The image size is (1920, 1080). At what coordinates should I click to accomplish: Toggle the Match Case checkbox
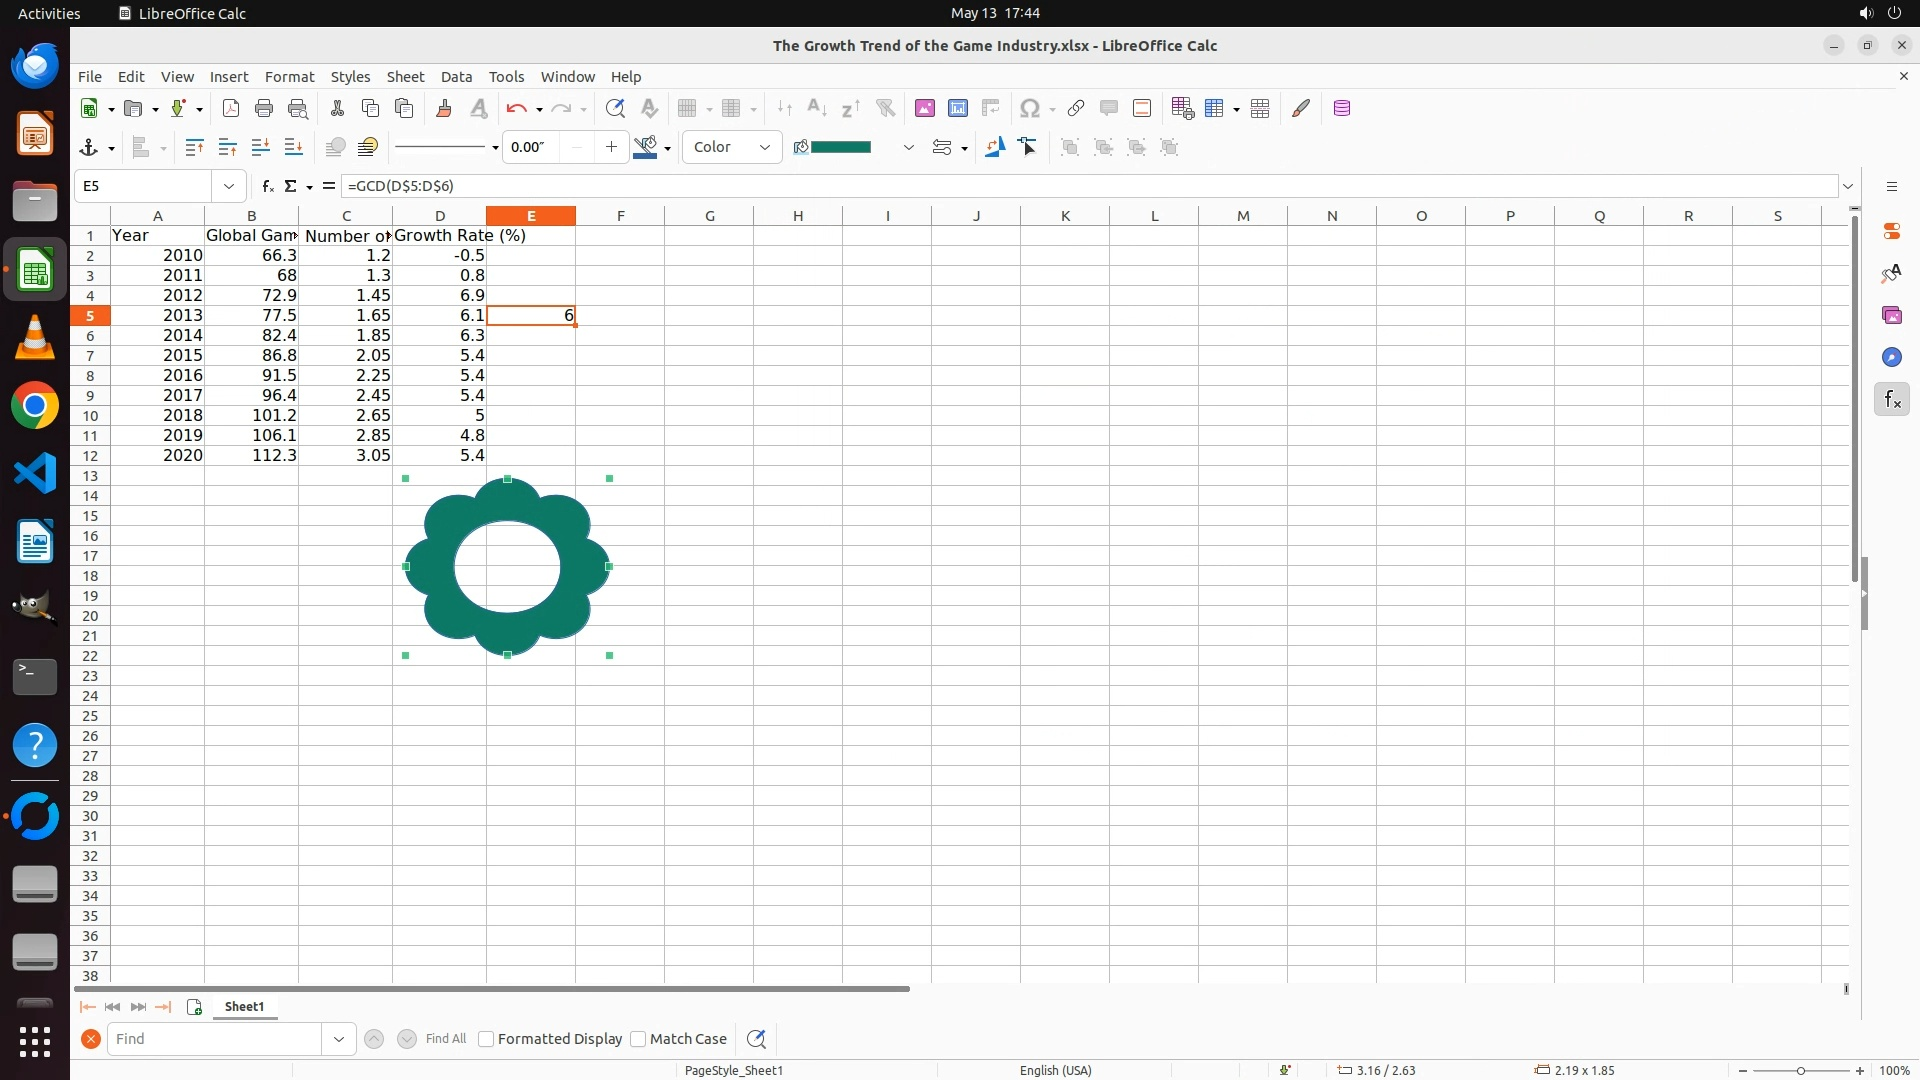pos(638,1039)
